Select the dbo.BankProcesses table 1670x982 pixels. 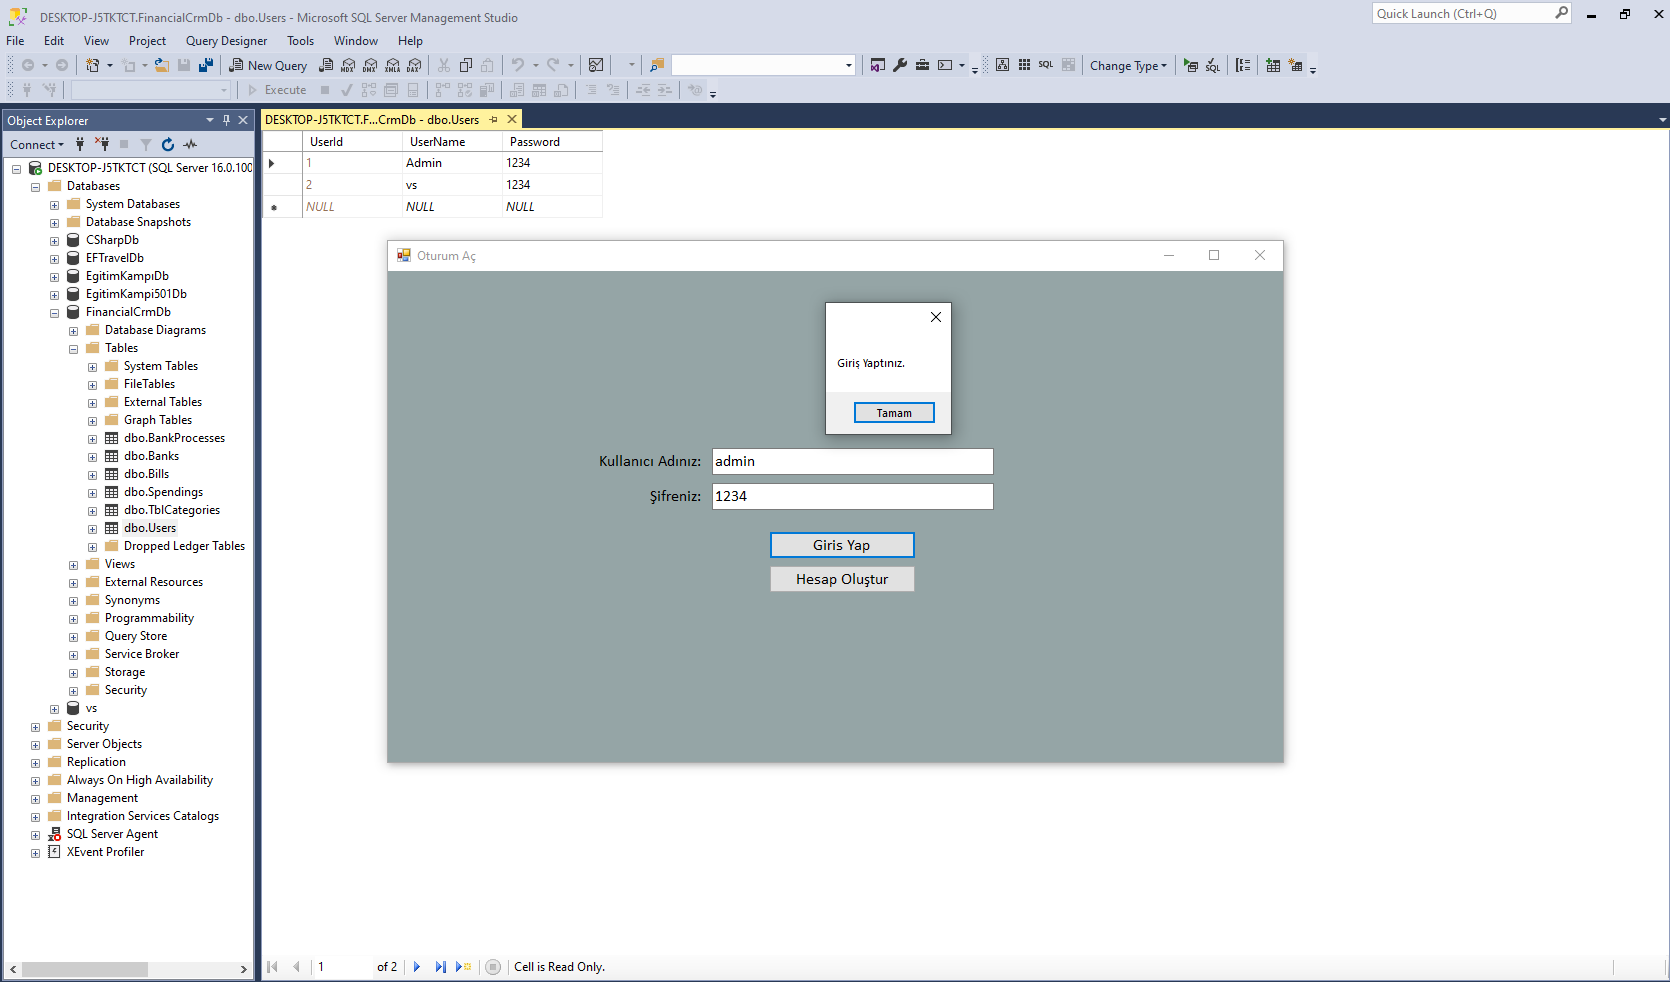(174, 438)
